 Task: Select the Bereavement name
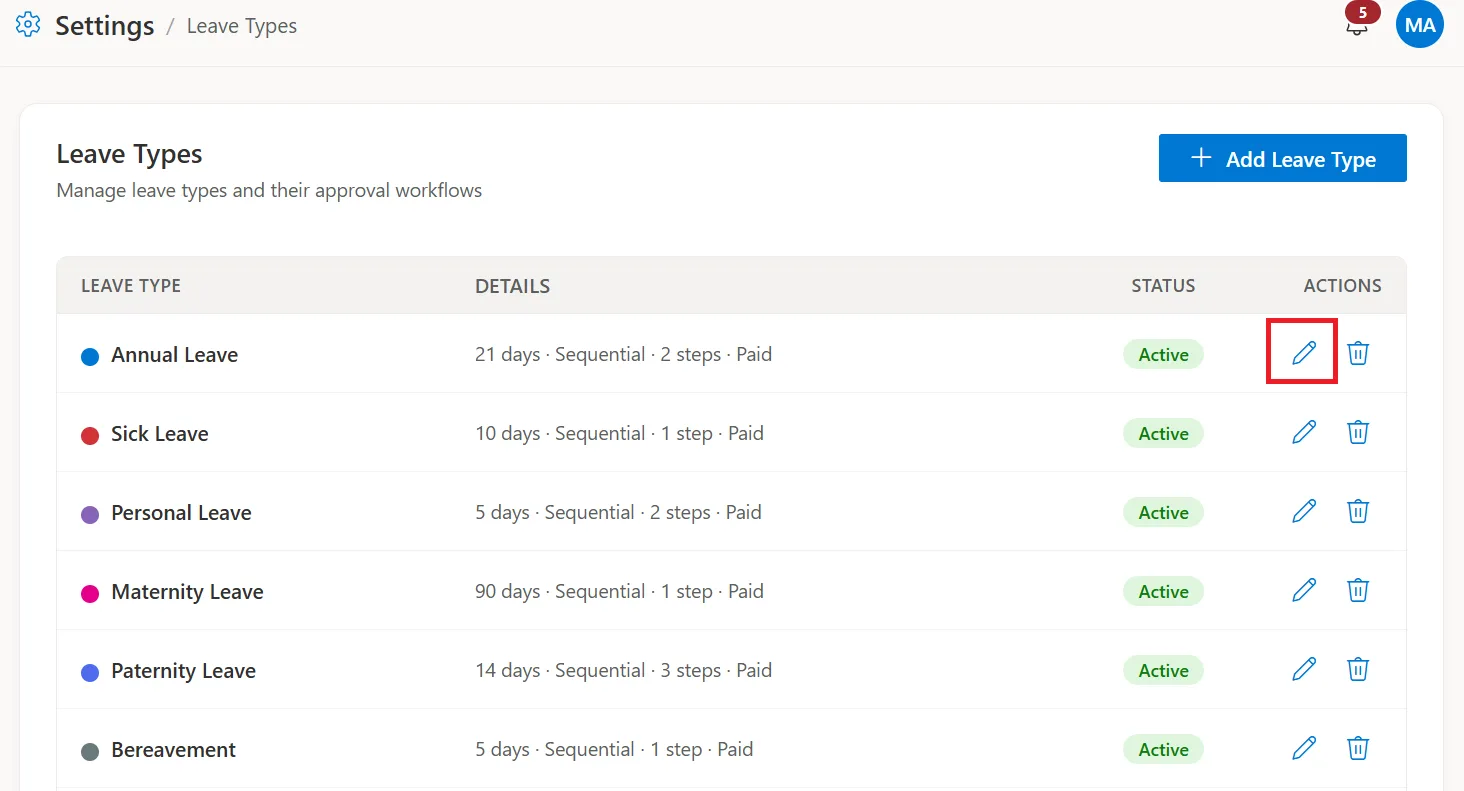click(174, 750)
